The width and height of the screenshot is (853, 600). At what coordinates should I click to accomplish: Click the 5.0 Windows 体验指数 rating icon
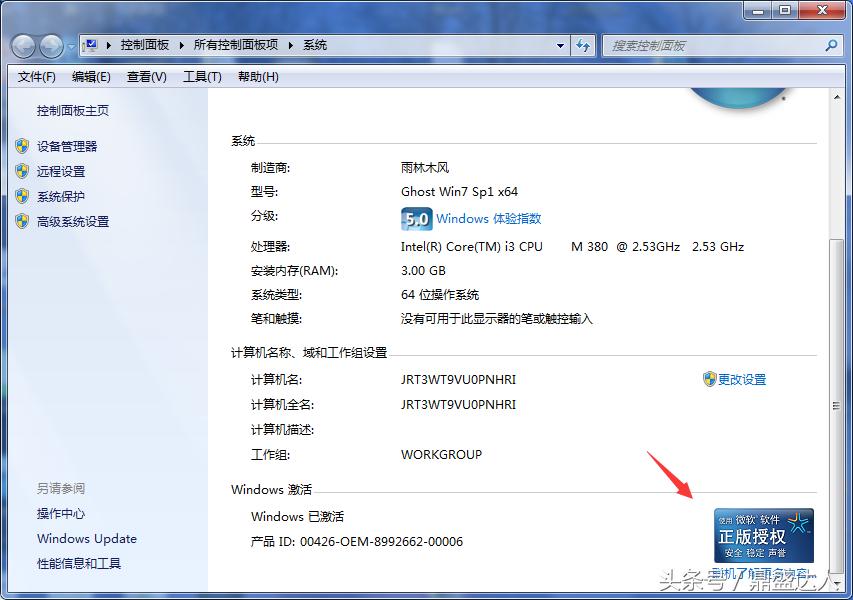(415, 218)
